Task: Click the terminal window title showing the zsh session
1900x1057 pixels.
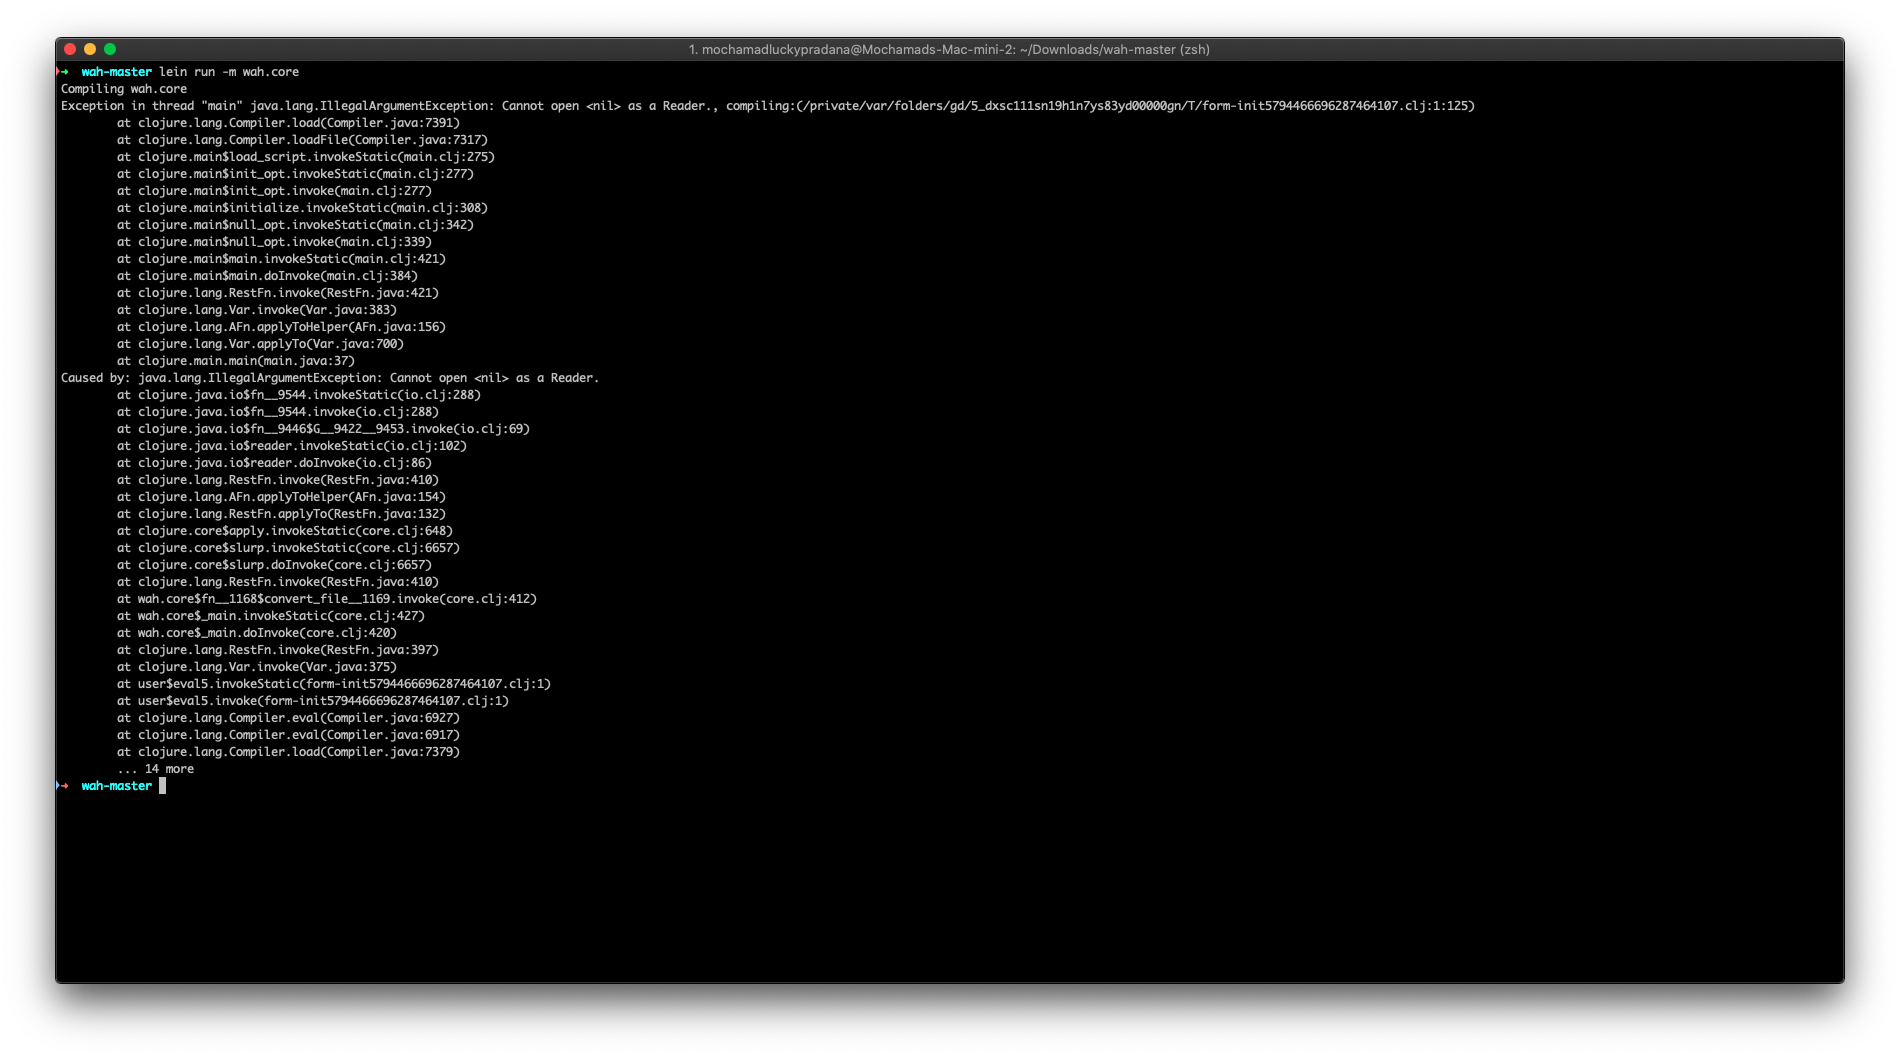Action: (948, 47)
